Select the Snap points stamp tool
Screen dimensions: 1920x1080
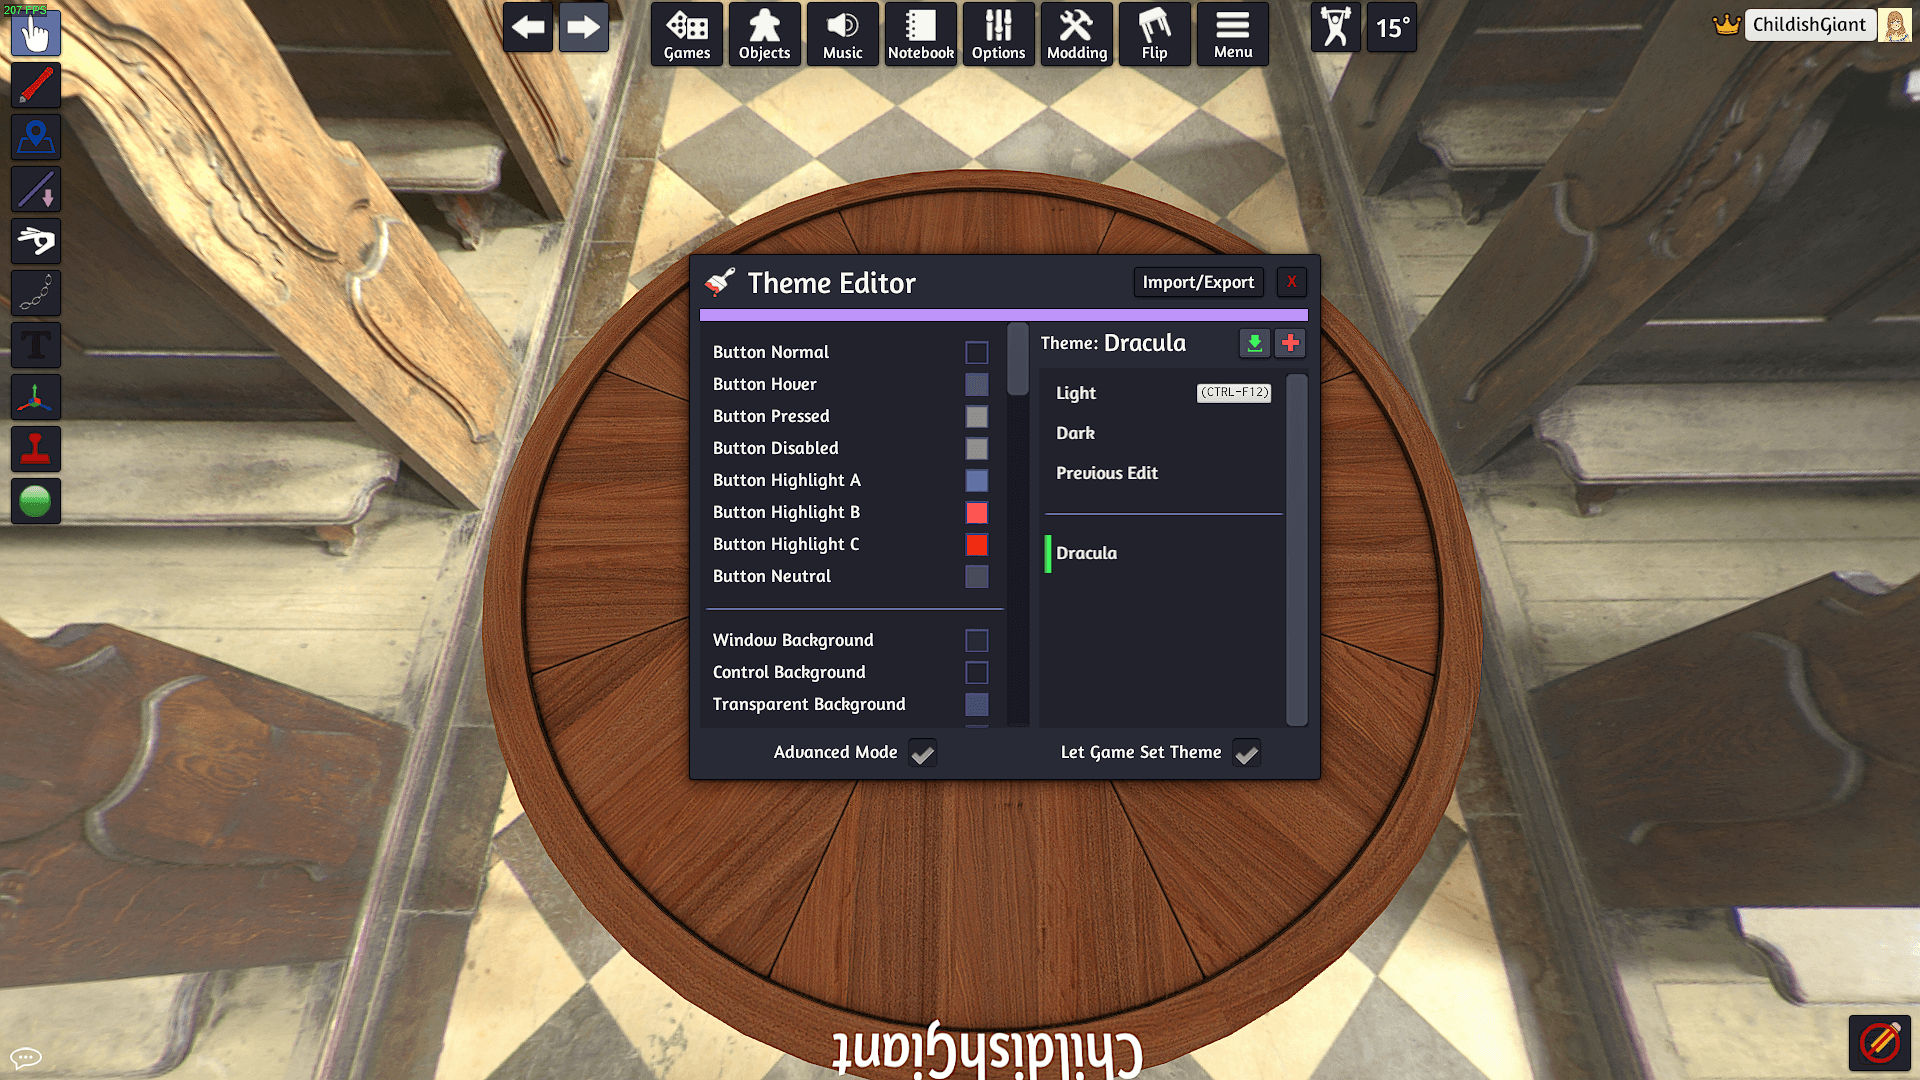36,449
